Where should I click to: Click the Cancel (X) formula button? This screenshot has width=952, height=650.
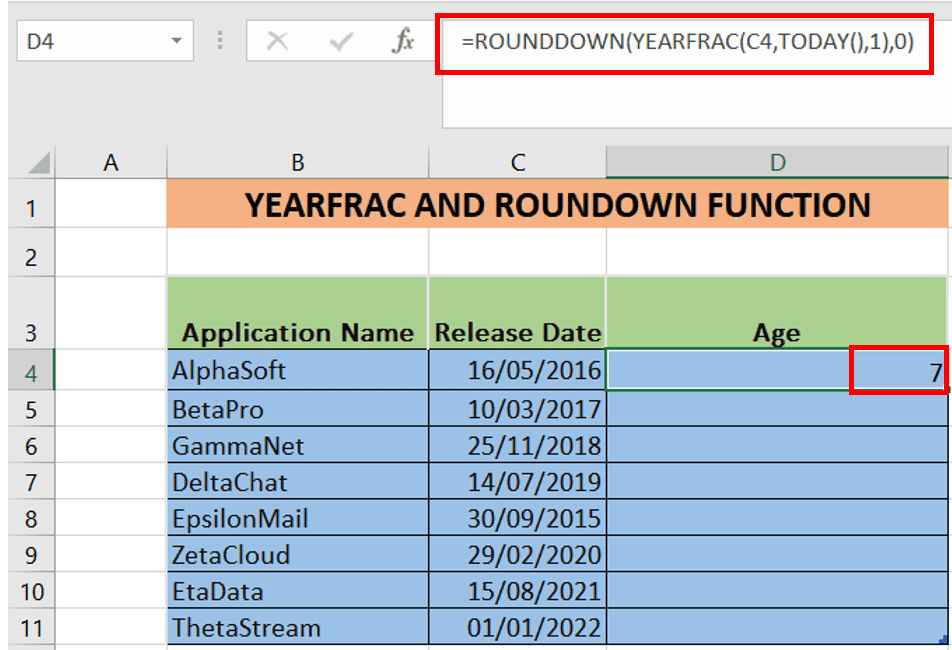[277, 41]
